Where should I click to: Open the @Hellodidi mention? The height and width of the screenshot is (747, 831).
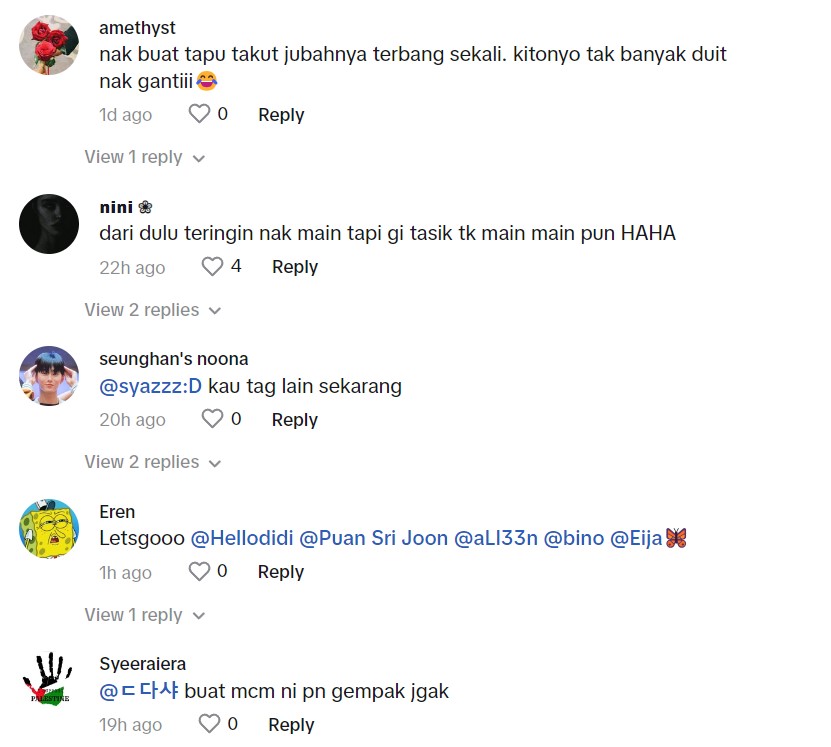(242, 538)
